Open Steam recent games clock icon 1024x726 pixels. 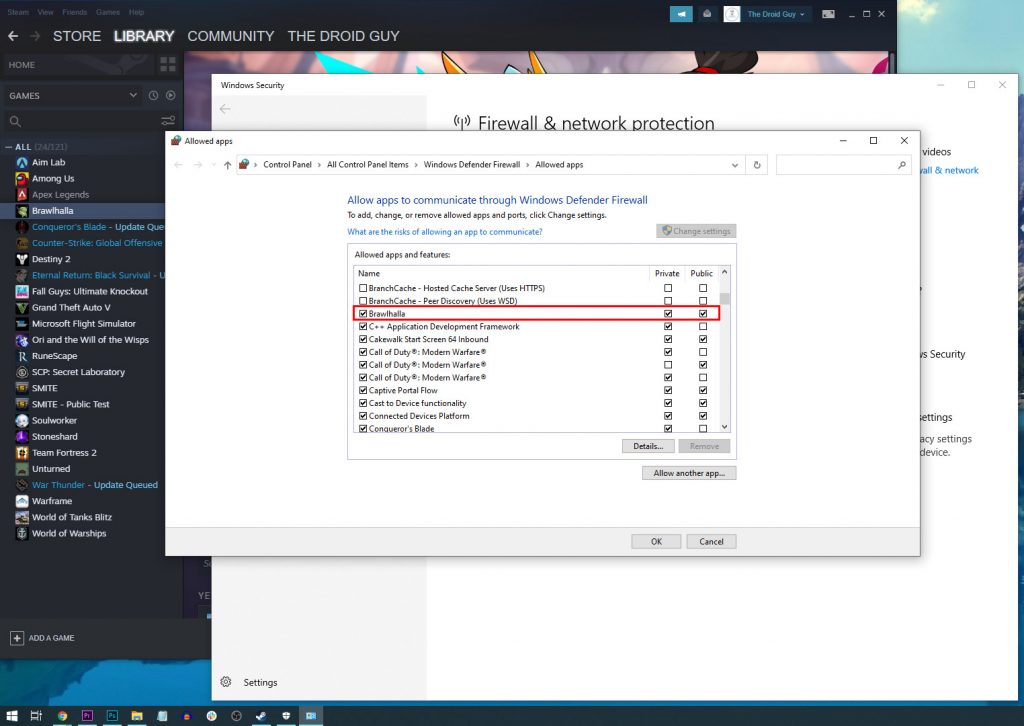pos(153,95)
